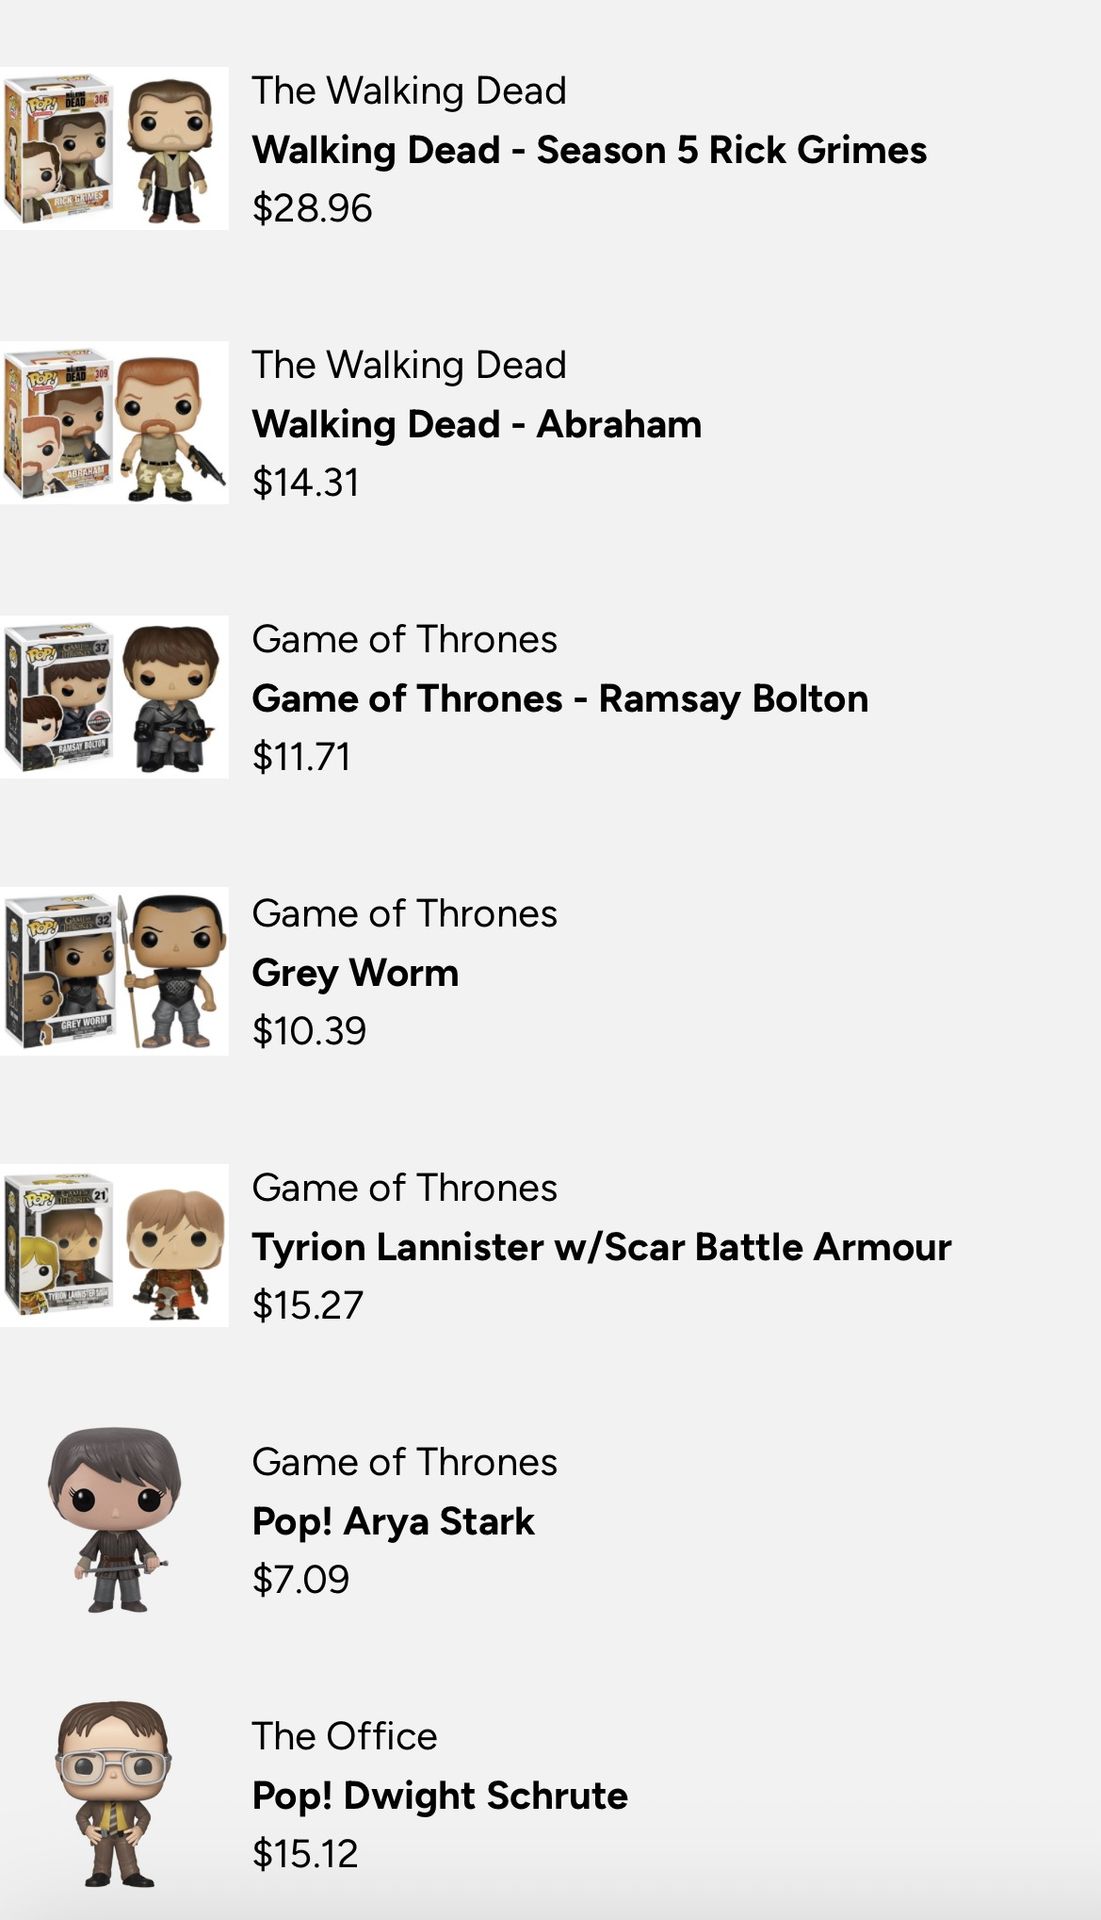Click the $11.71 Ramsay Bolton price
Screen dimensions: 1101x1920
click(301, 756)
